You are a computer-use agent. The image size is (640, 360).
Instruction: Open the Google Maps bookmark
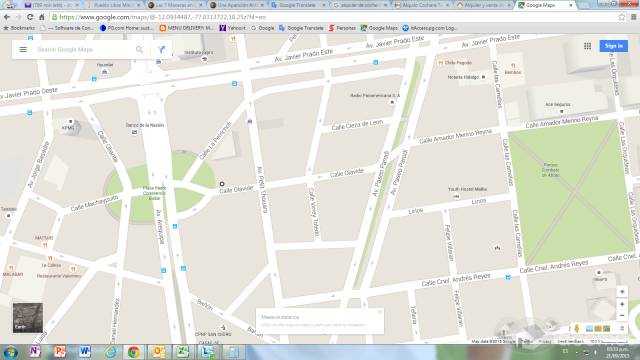379,28
